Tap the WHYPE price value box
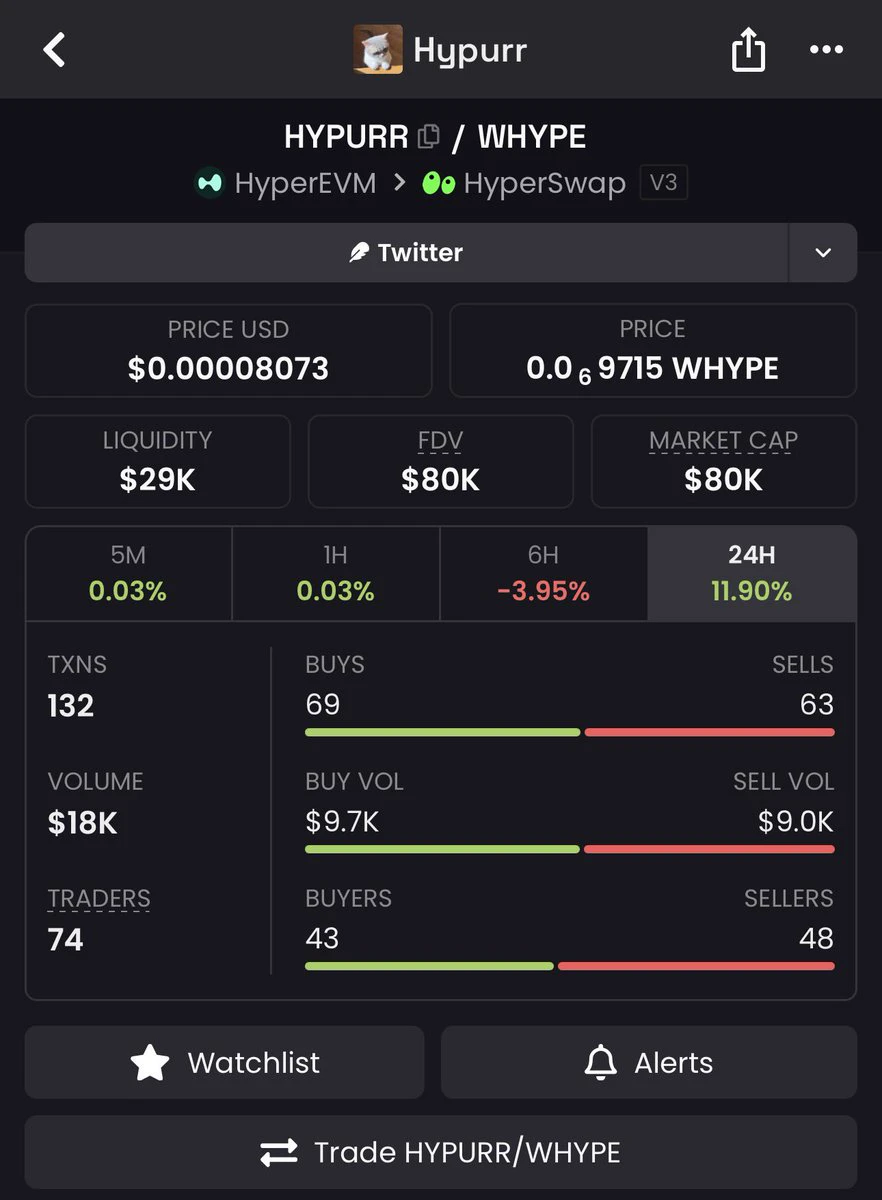 tap(653, 350)
